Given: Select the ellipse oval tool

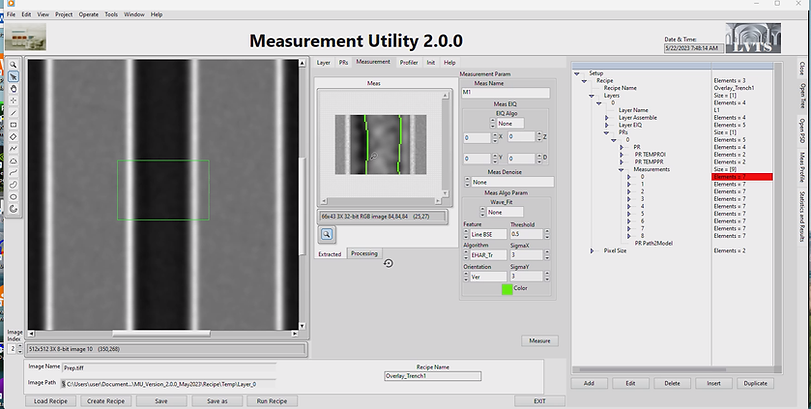Looking at the screenshot, I should point(13,196).
